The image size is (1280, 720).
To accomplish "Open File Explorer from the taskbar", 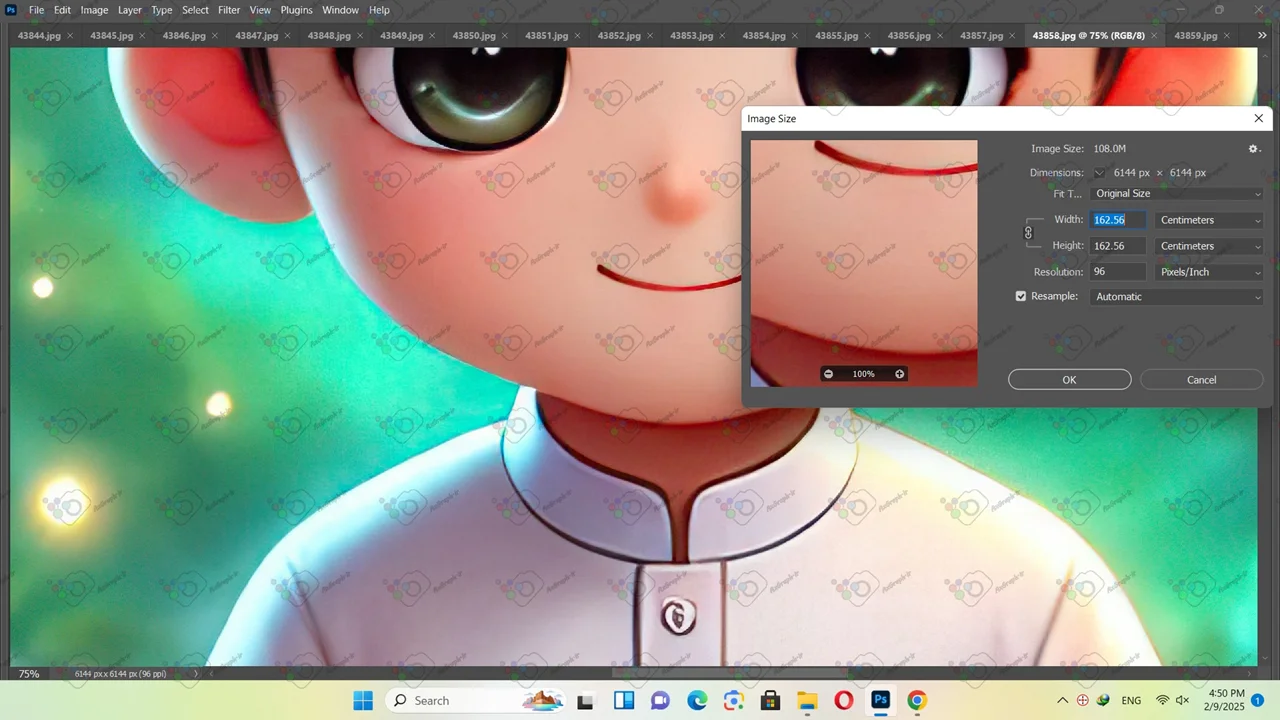I will [x=807, y=700].
